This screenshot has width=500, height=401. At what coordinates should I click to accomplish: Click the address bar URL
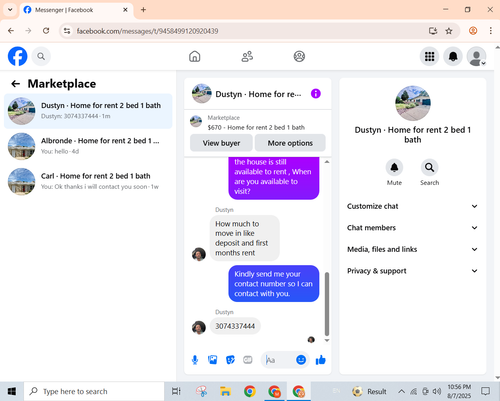click(x=147, y=31)
